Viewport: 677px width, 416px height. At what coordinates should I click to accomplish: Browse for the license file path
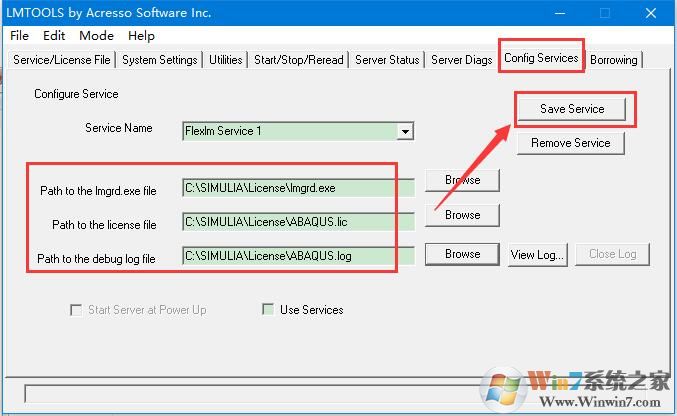[462, 215]
